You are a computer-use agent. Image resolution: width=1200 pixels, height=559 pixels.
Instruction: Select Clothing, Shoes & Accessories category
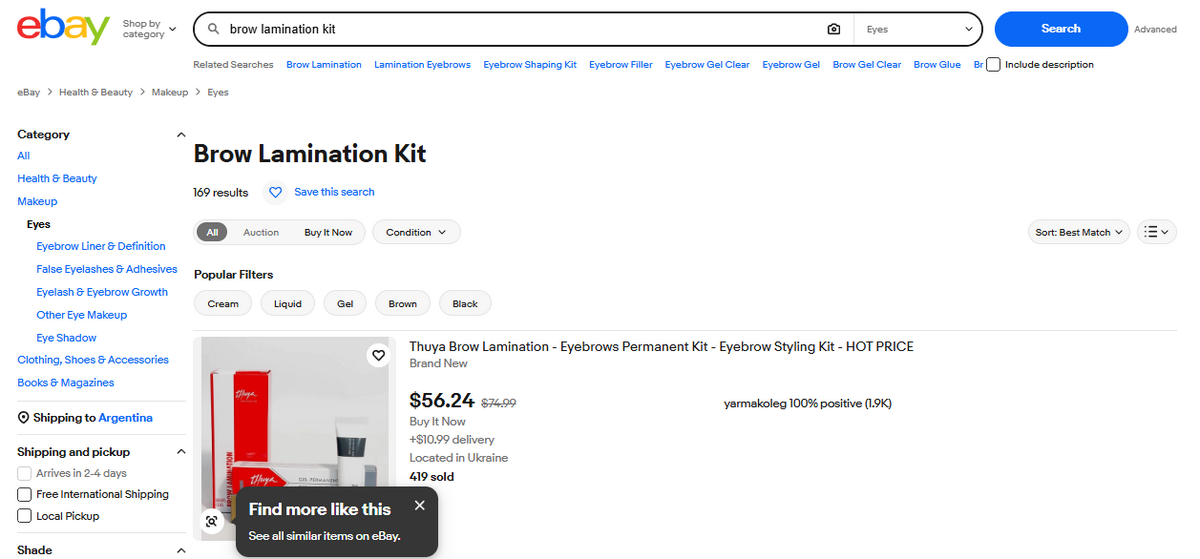point(93,360)
